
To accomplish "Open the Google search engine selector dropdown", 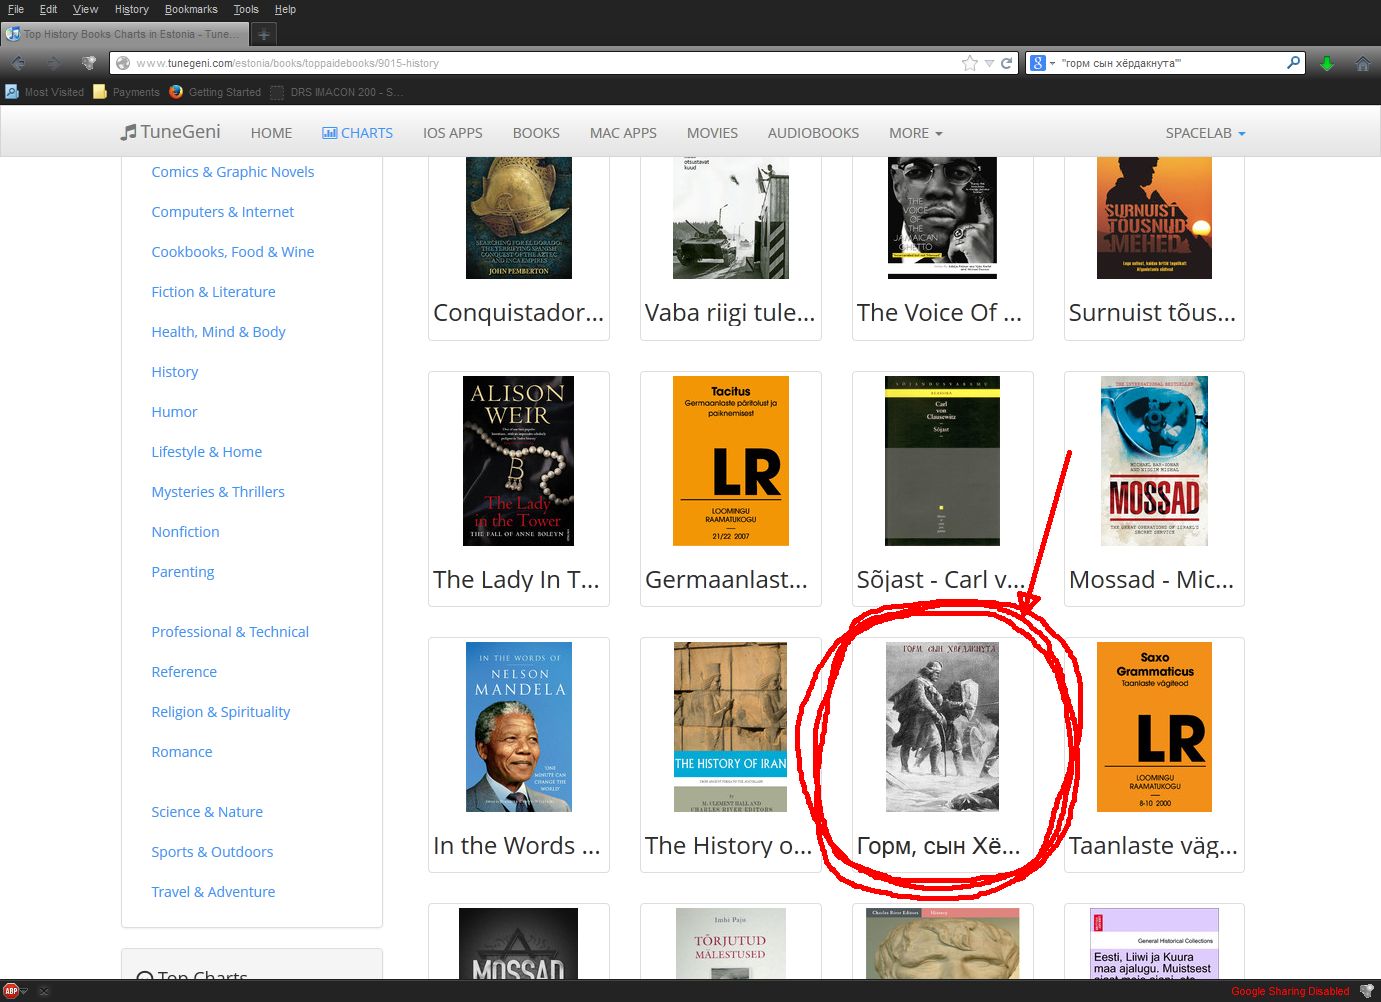I will (x=1042, y=63).
